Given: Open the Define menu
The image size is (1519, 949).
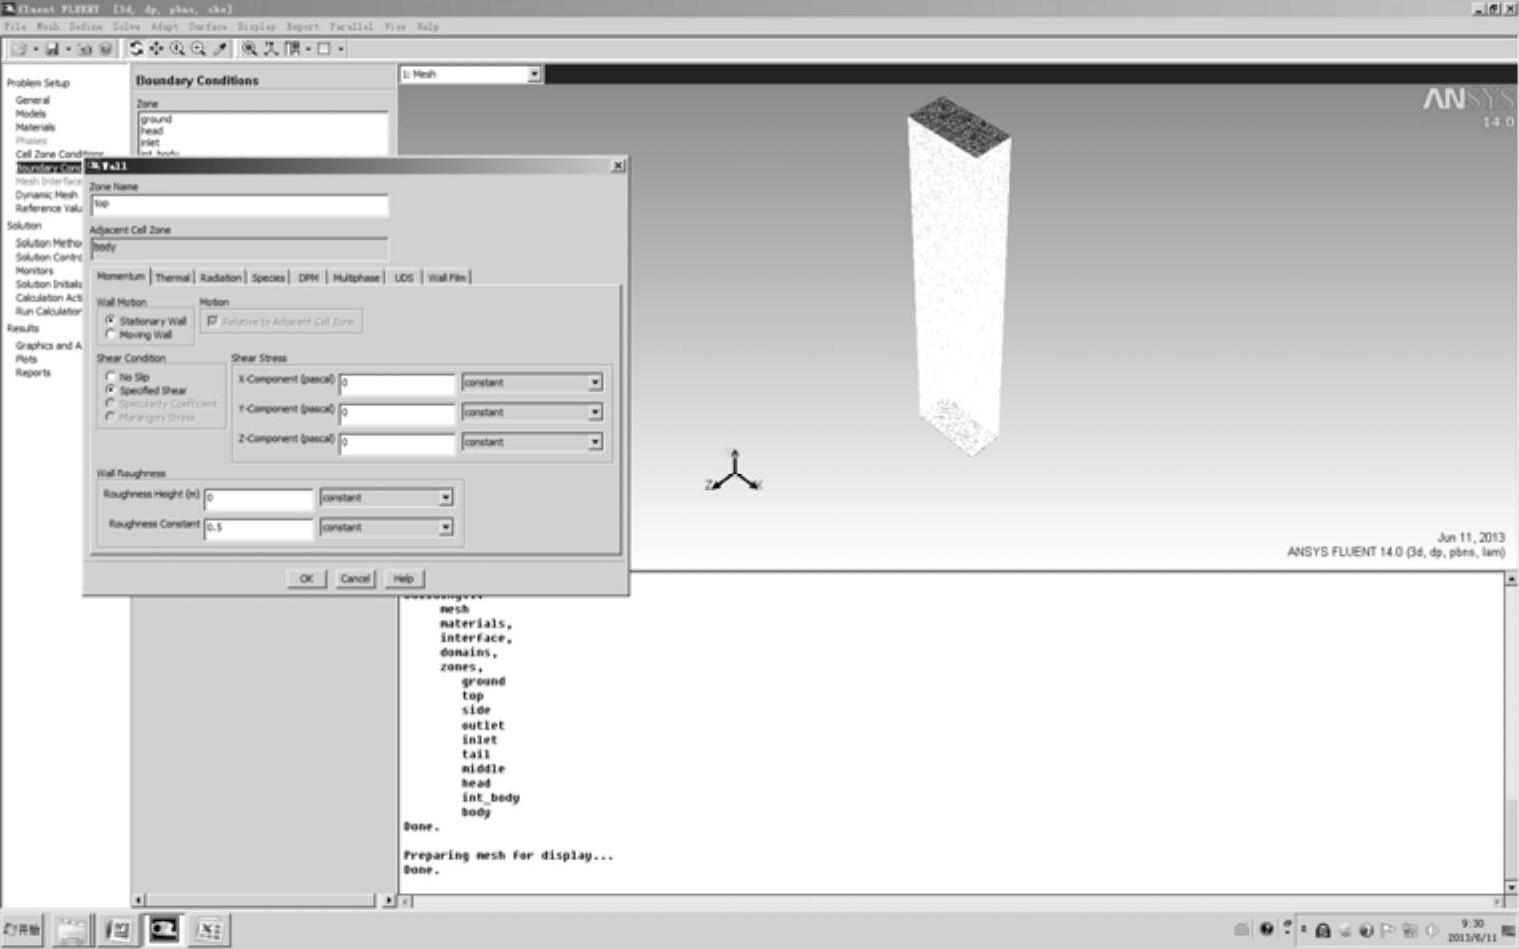Looking at the screenshot, I should 86,26.
